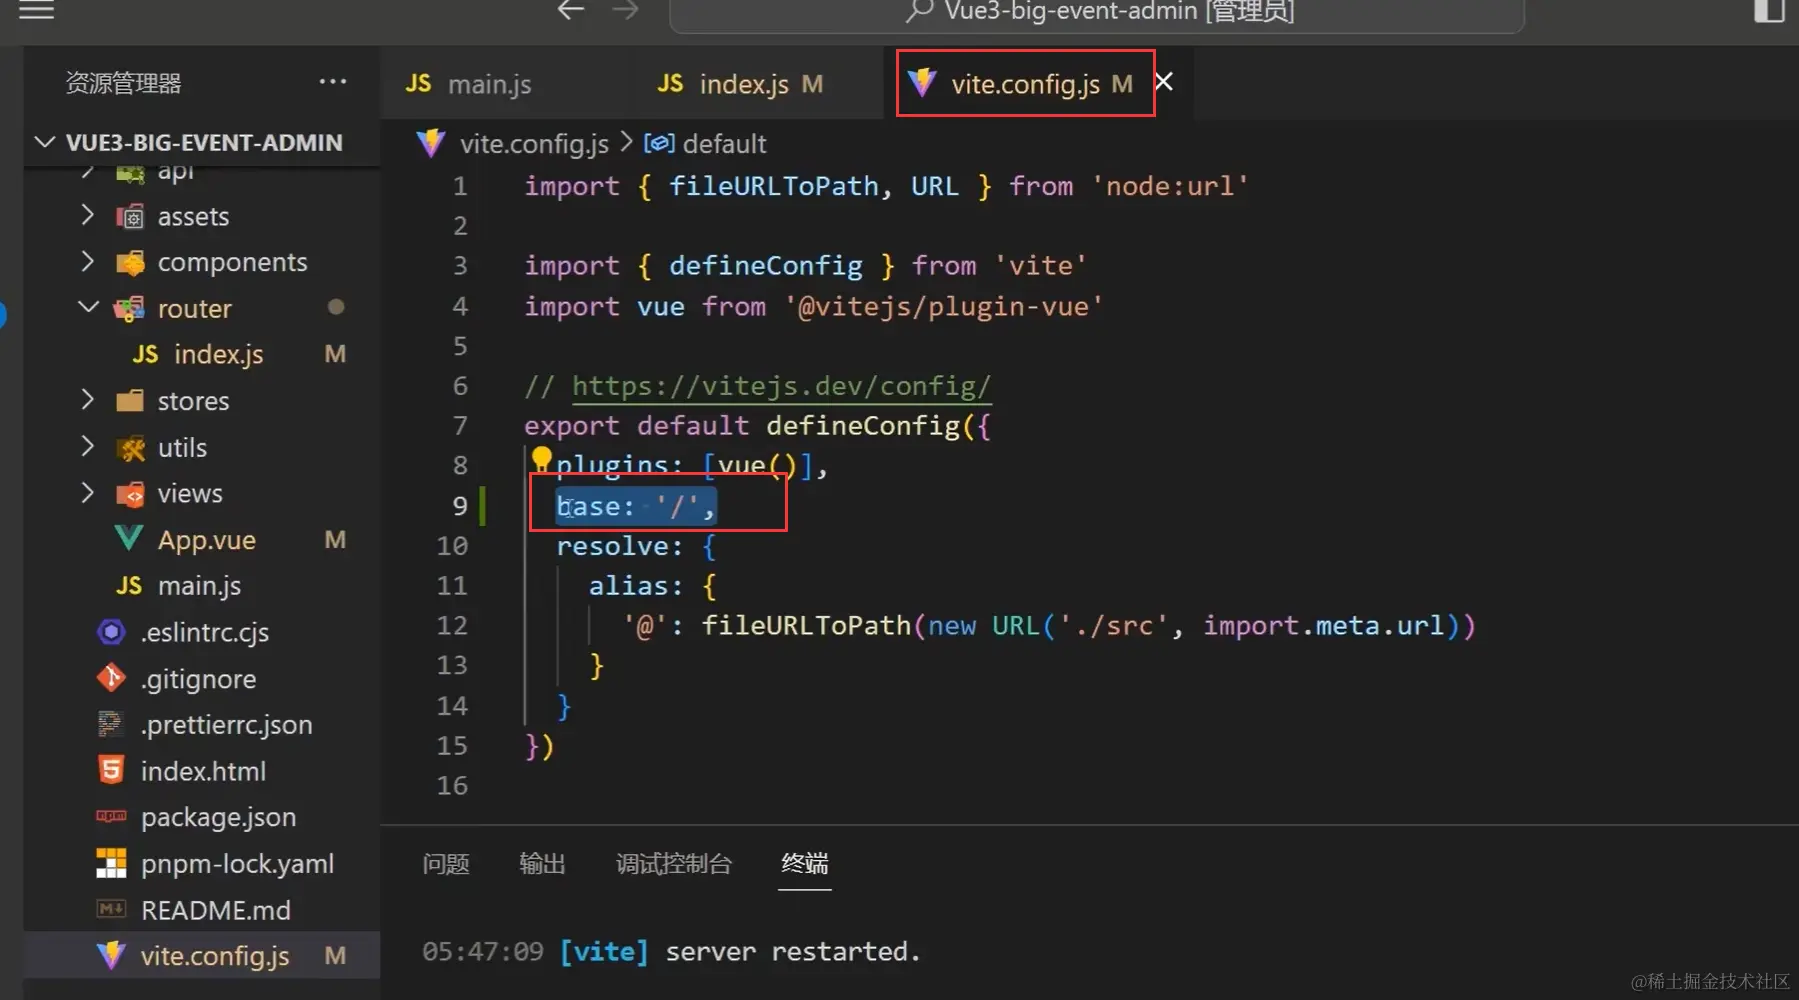Click default symbol in the breadcrumb
Viewport: 1799px width, 1000px height.
724,144
